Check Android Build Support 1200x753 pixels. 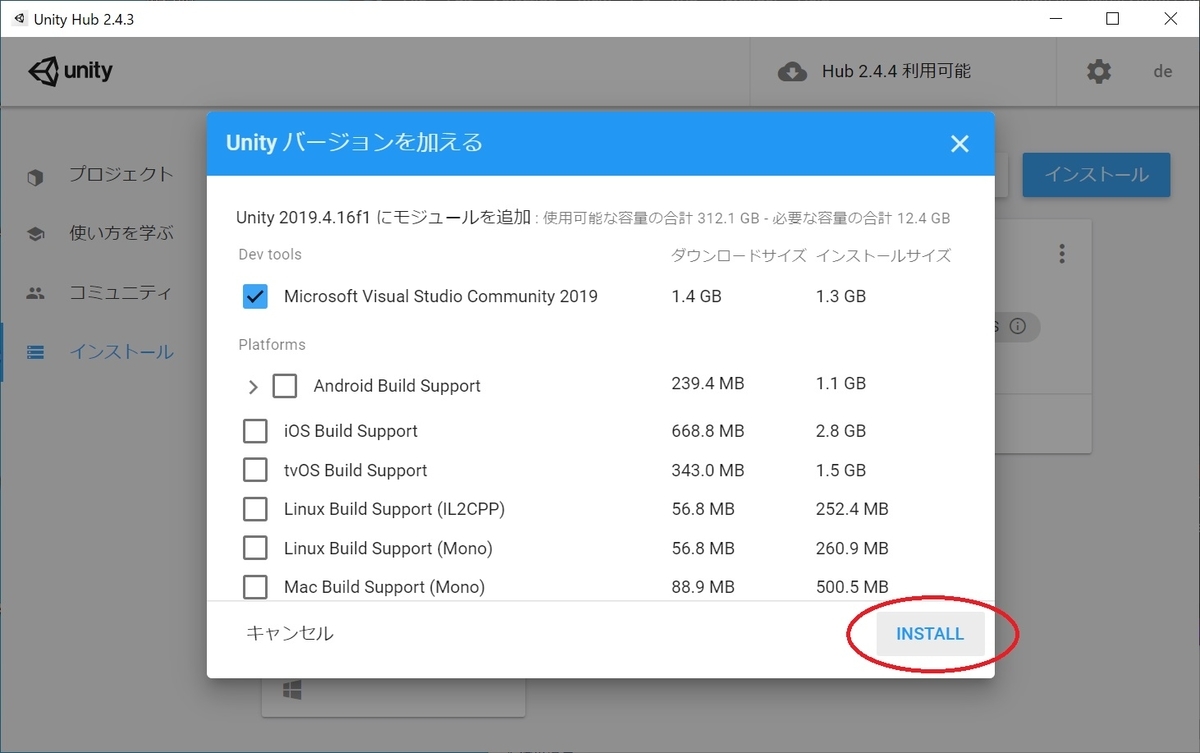(x=285, y=386)
